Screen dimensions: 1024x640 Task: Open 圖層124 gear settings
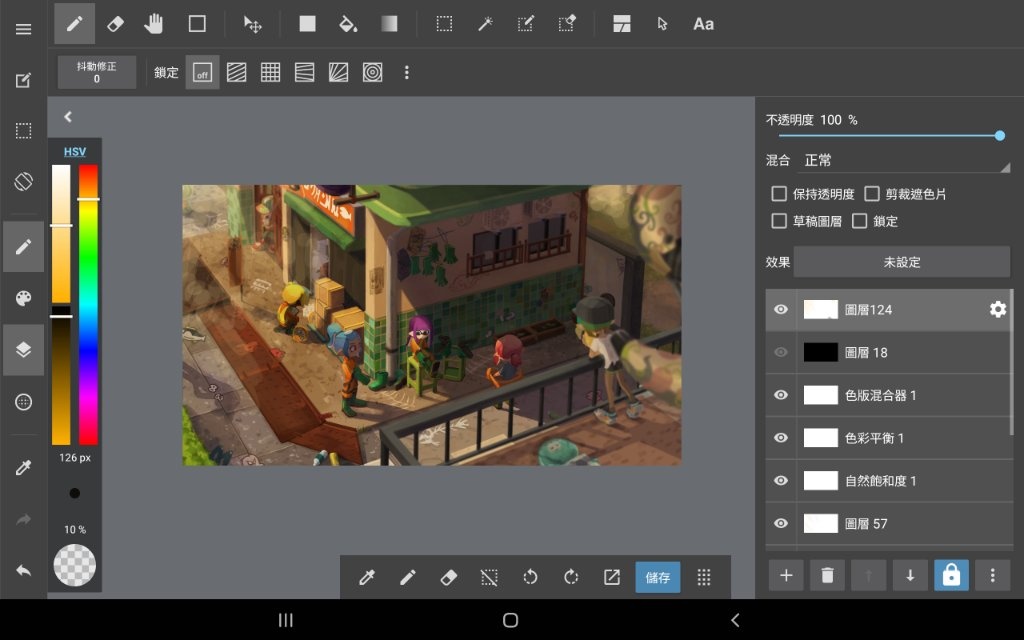coord(997,310)
